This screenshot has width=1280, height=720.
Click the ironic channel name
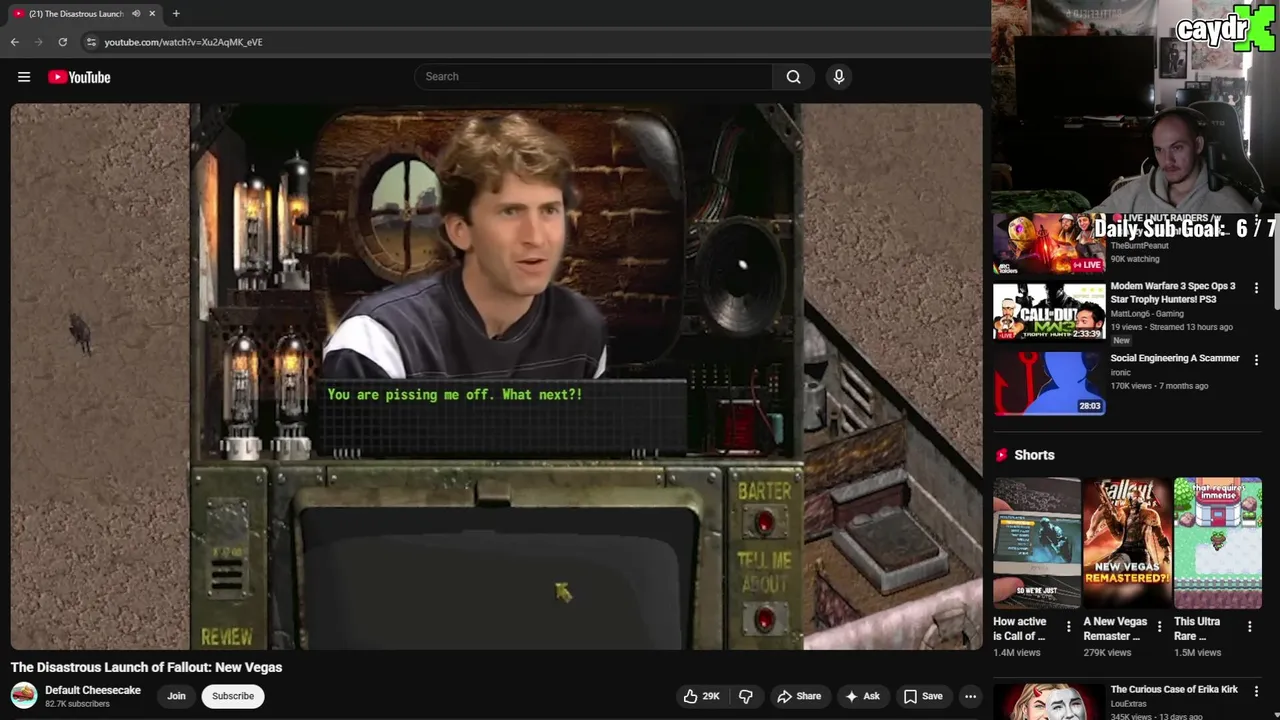[1121, 373]
